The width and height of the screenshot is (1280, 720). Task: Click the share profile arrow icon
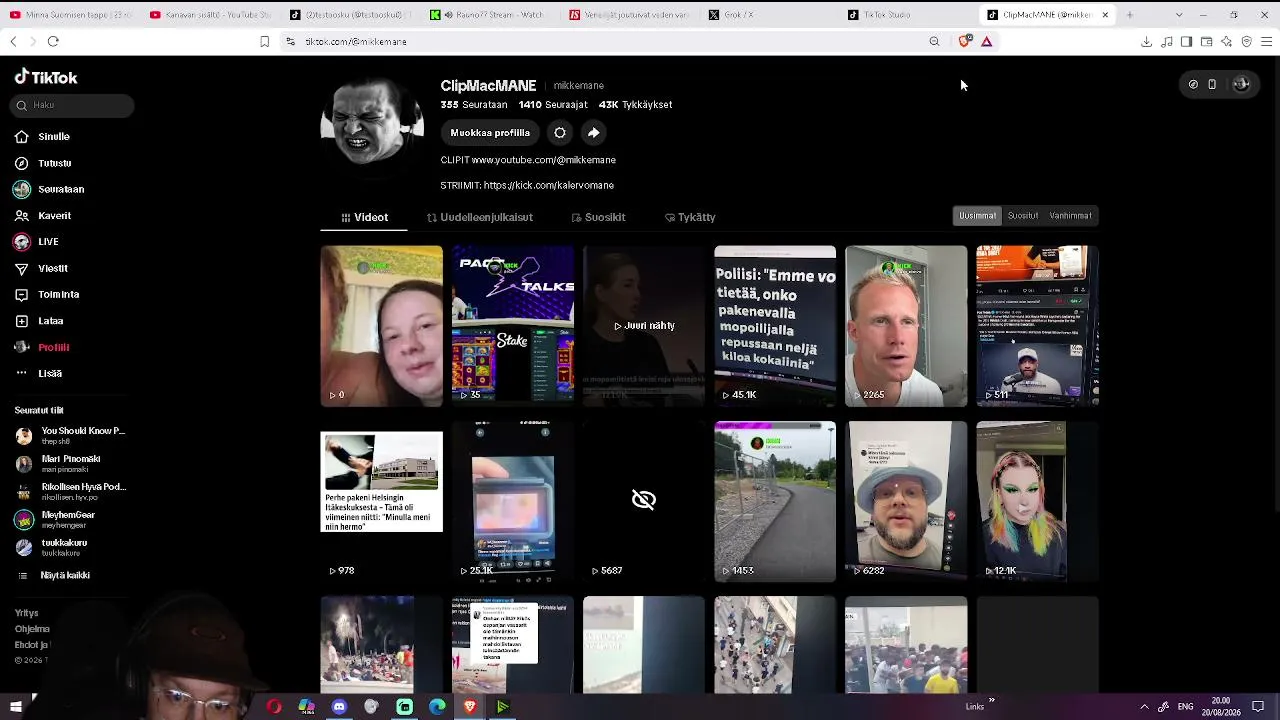tap(594, 133)
